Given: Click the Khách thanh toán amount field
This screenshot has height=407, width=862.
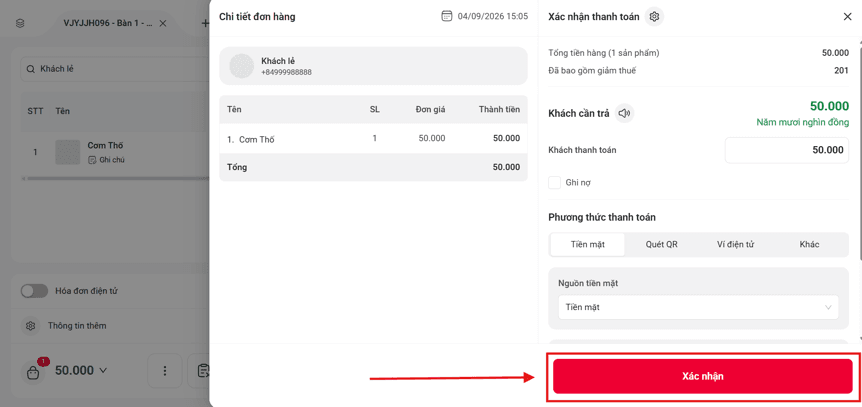Looking at the screenshot, I should pyautogui.click(x=787, y=150).
